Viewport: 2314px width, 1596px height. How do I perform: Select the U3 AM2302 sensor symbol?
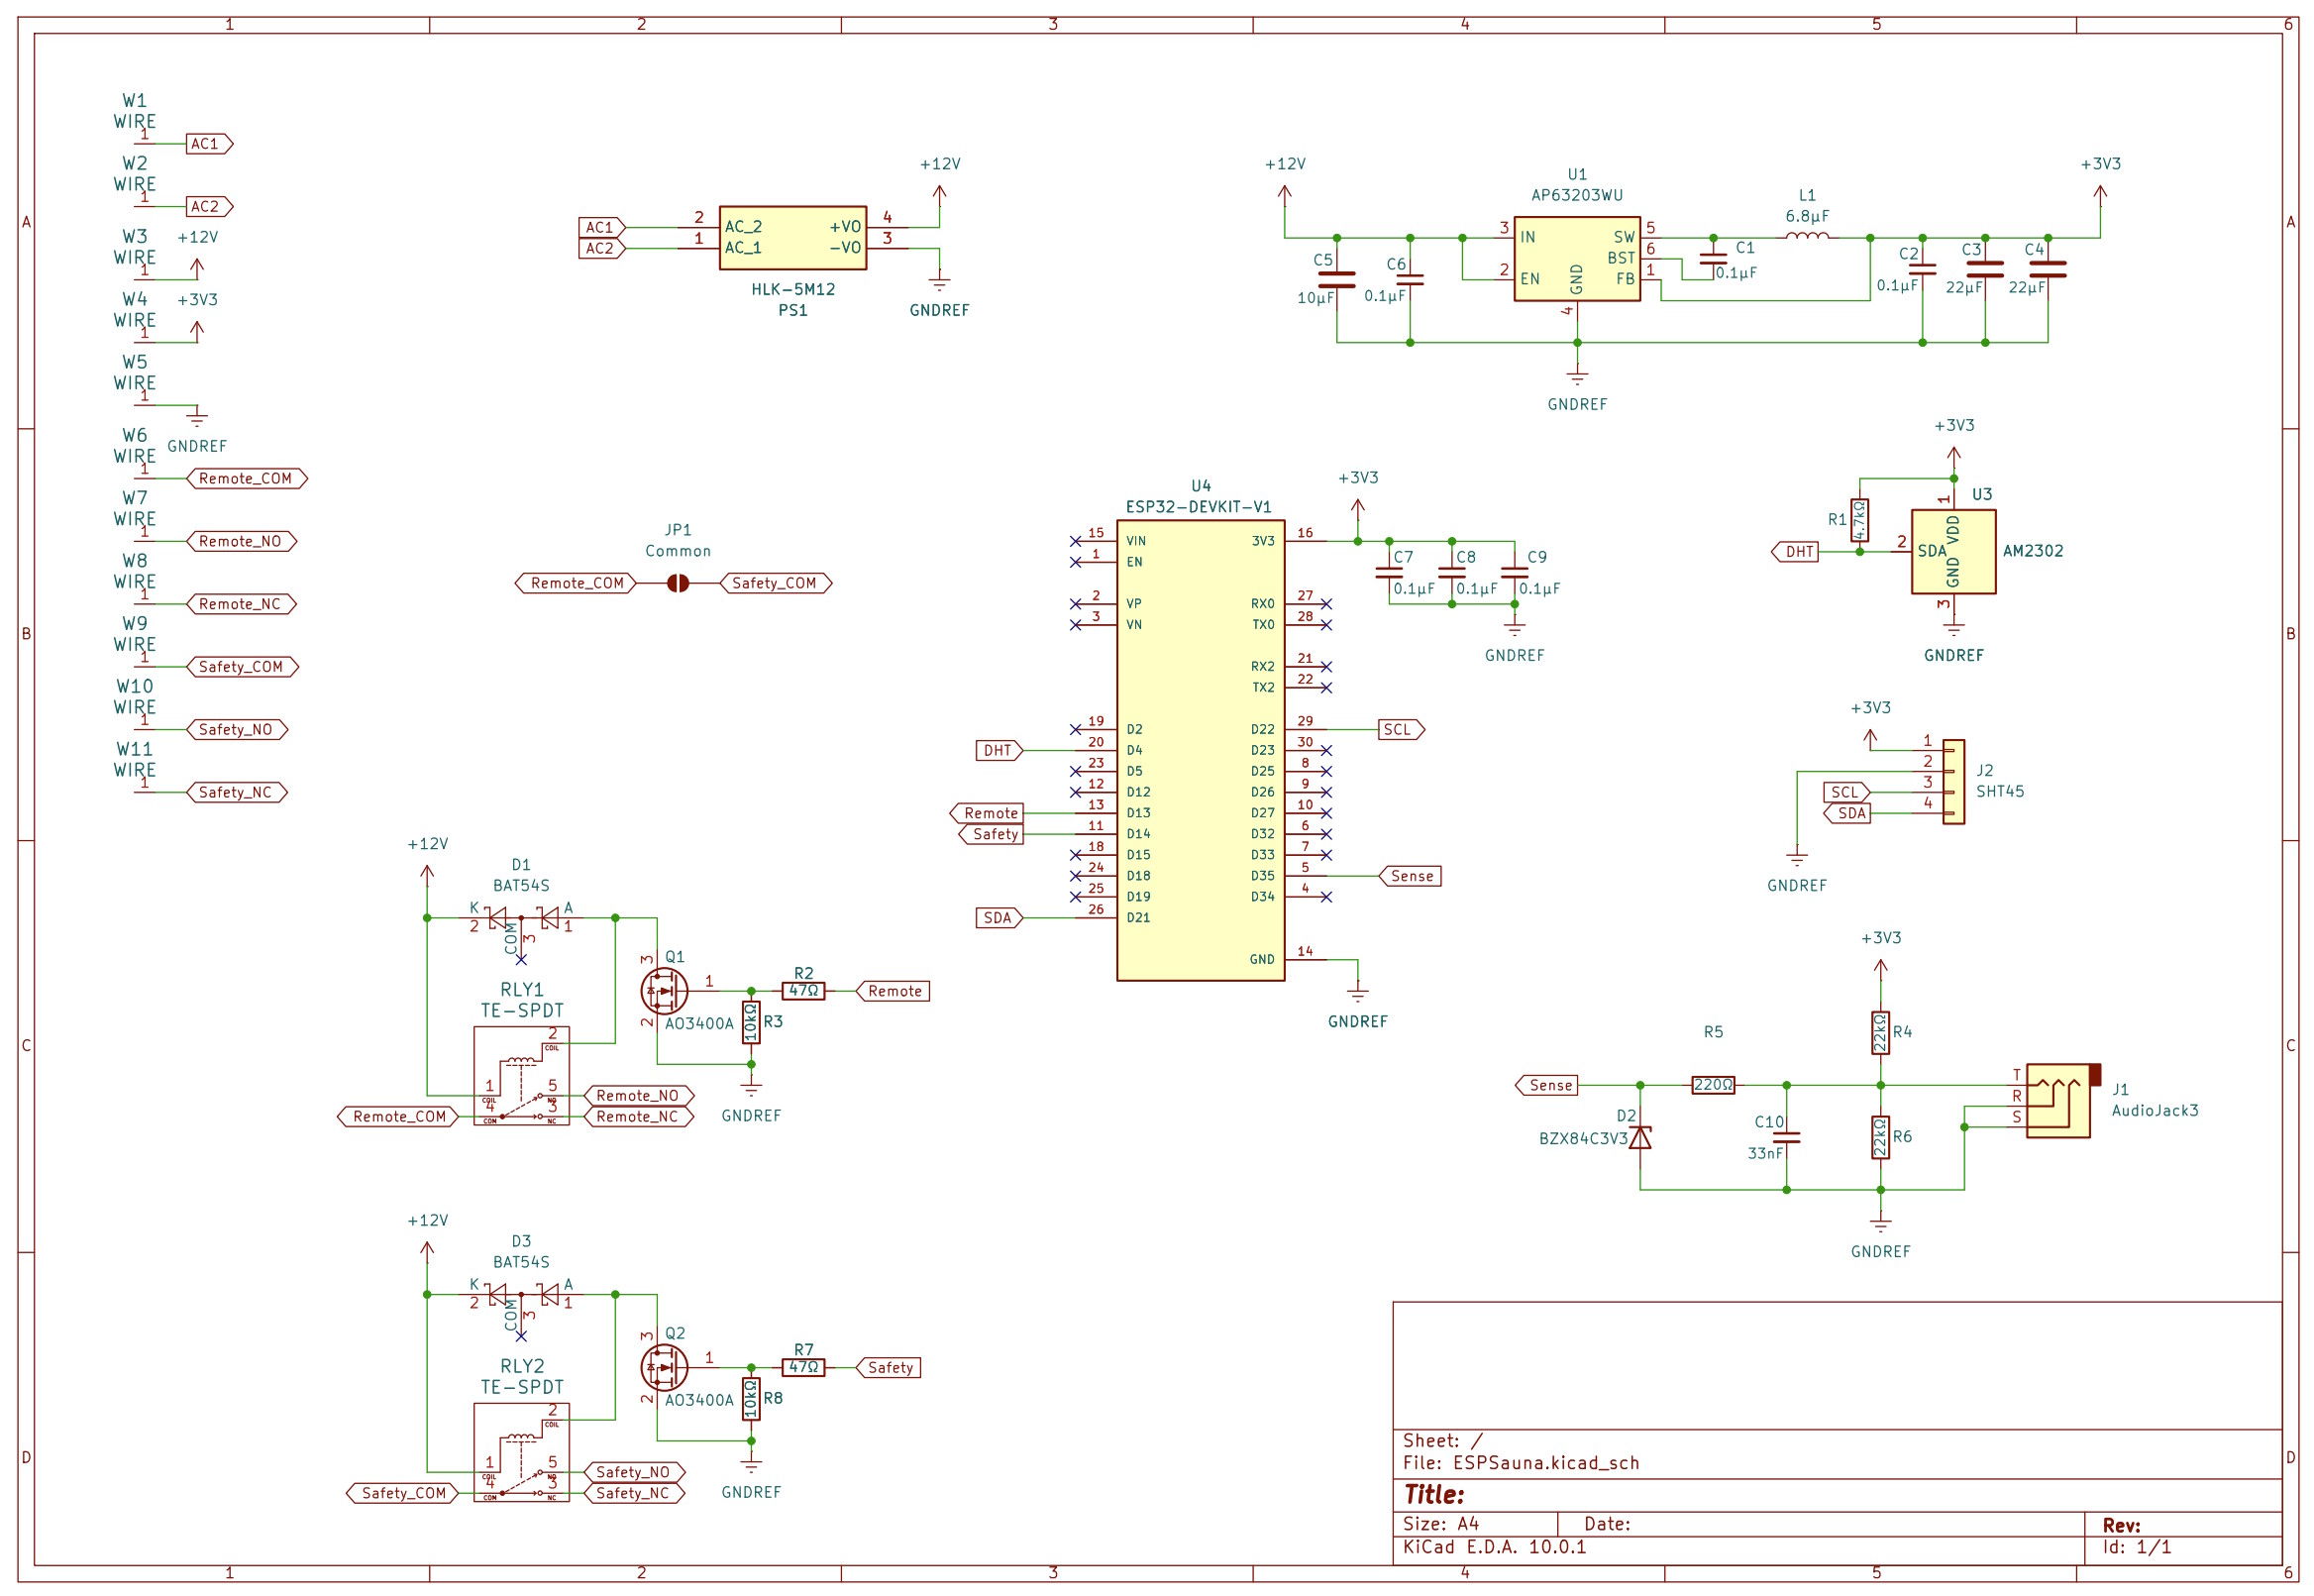[1953, 552]
